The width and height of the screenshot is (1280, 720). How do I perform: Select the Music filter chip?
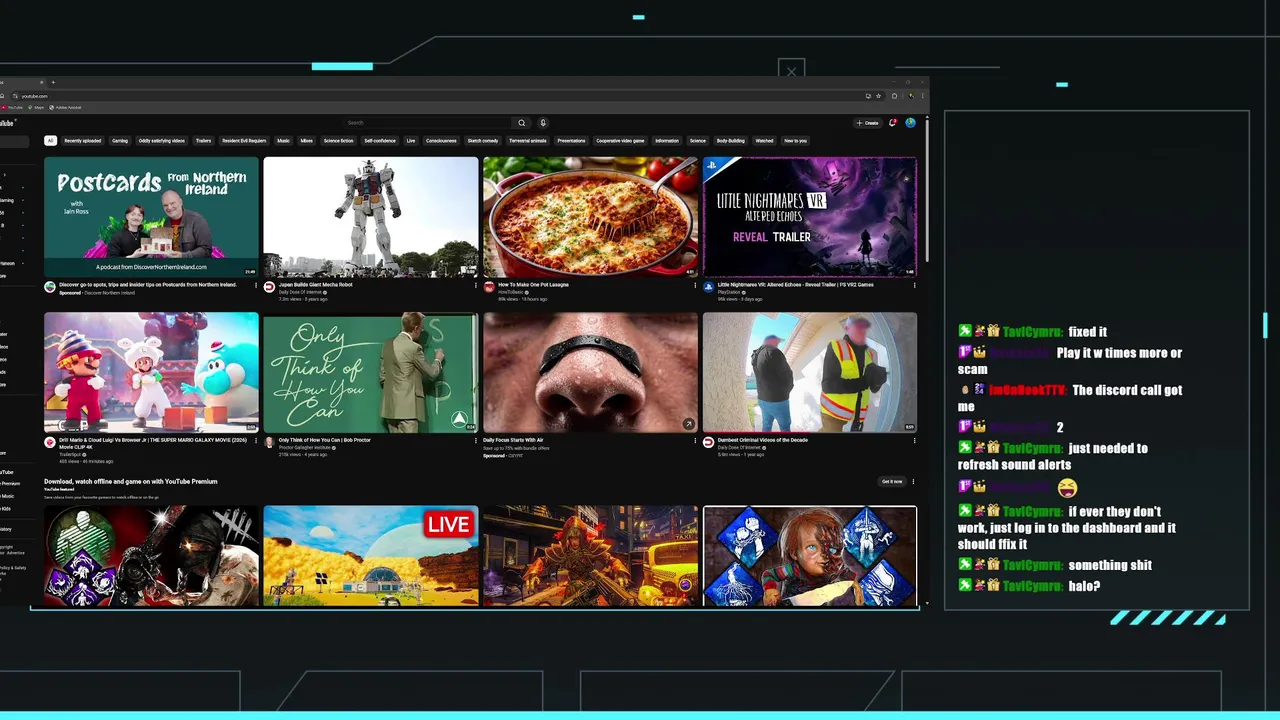click(284, 141)
